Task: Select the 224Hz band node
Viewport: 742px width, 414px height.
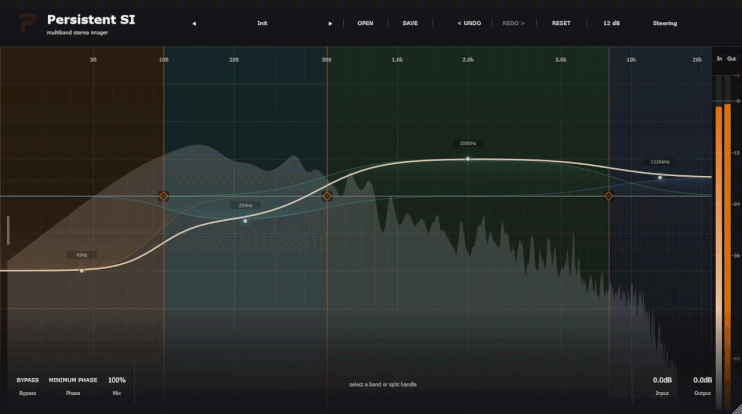Action: point(245,221)
